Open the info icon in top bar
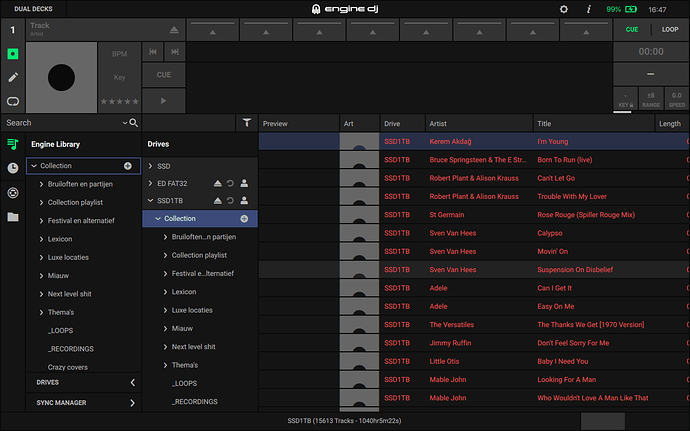 click(x=589, y=9)
